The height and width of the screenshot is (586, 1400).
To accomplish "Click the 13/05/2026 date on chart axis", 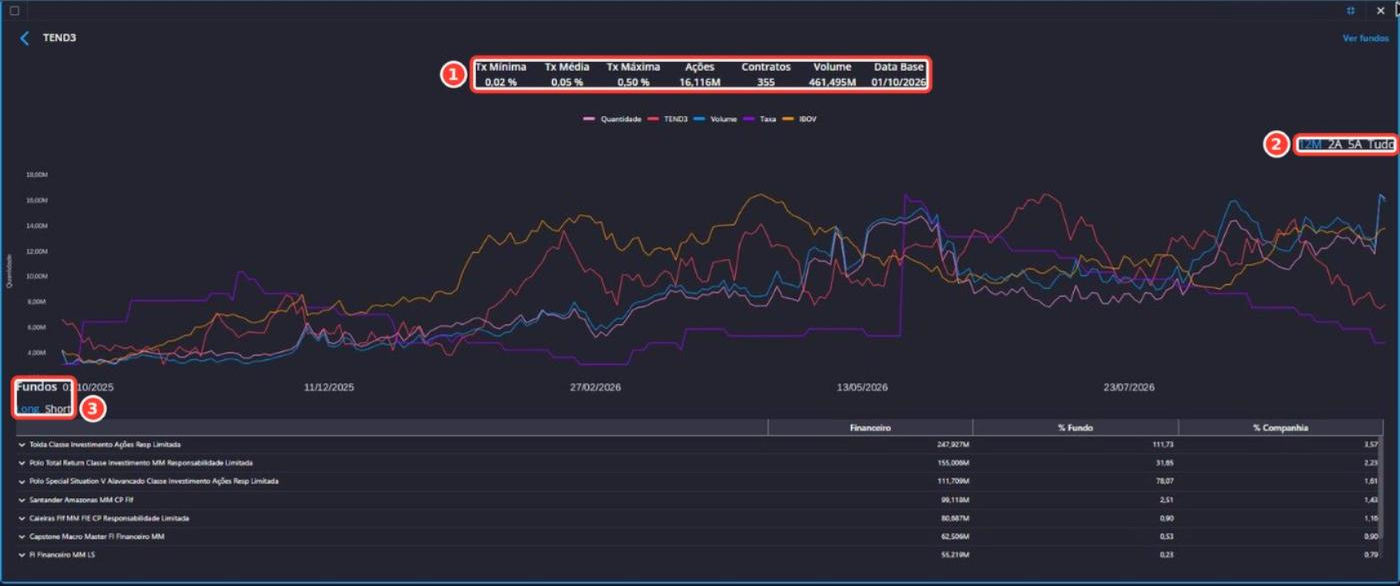I will (x=862, y=386).
